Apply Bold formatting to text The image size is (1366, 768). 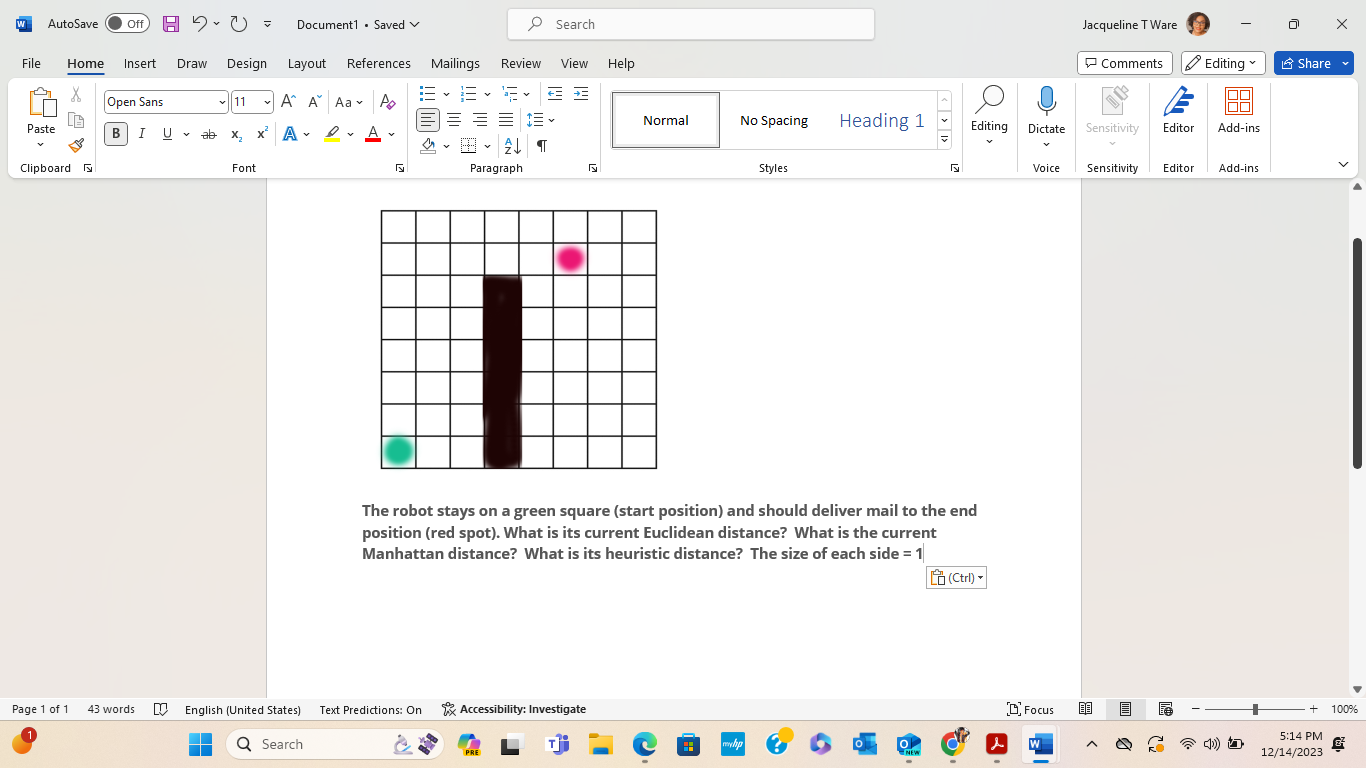click(x=115, y=133)
